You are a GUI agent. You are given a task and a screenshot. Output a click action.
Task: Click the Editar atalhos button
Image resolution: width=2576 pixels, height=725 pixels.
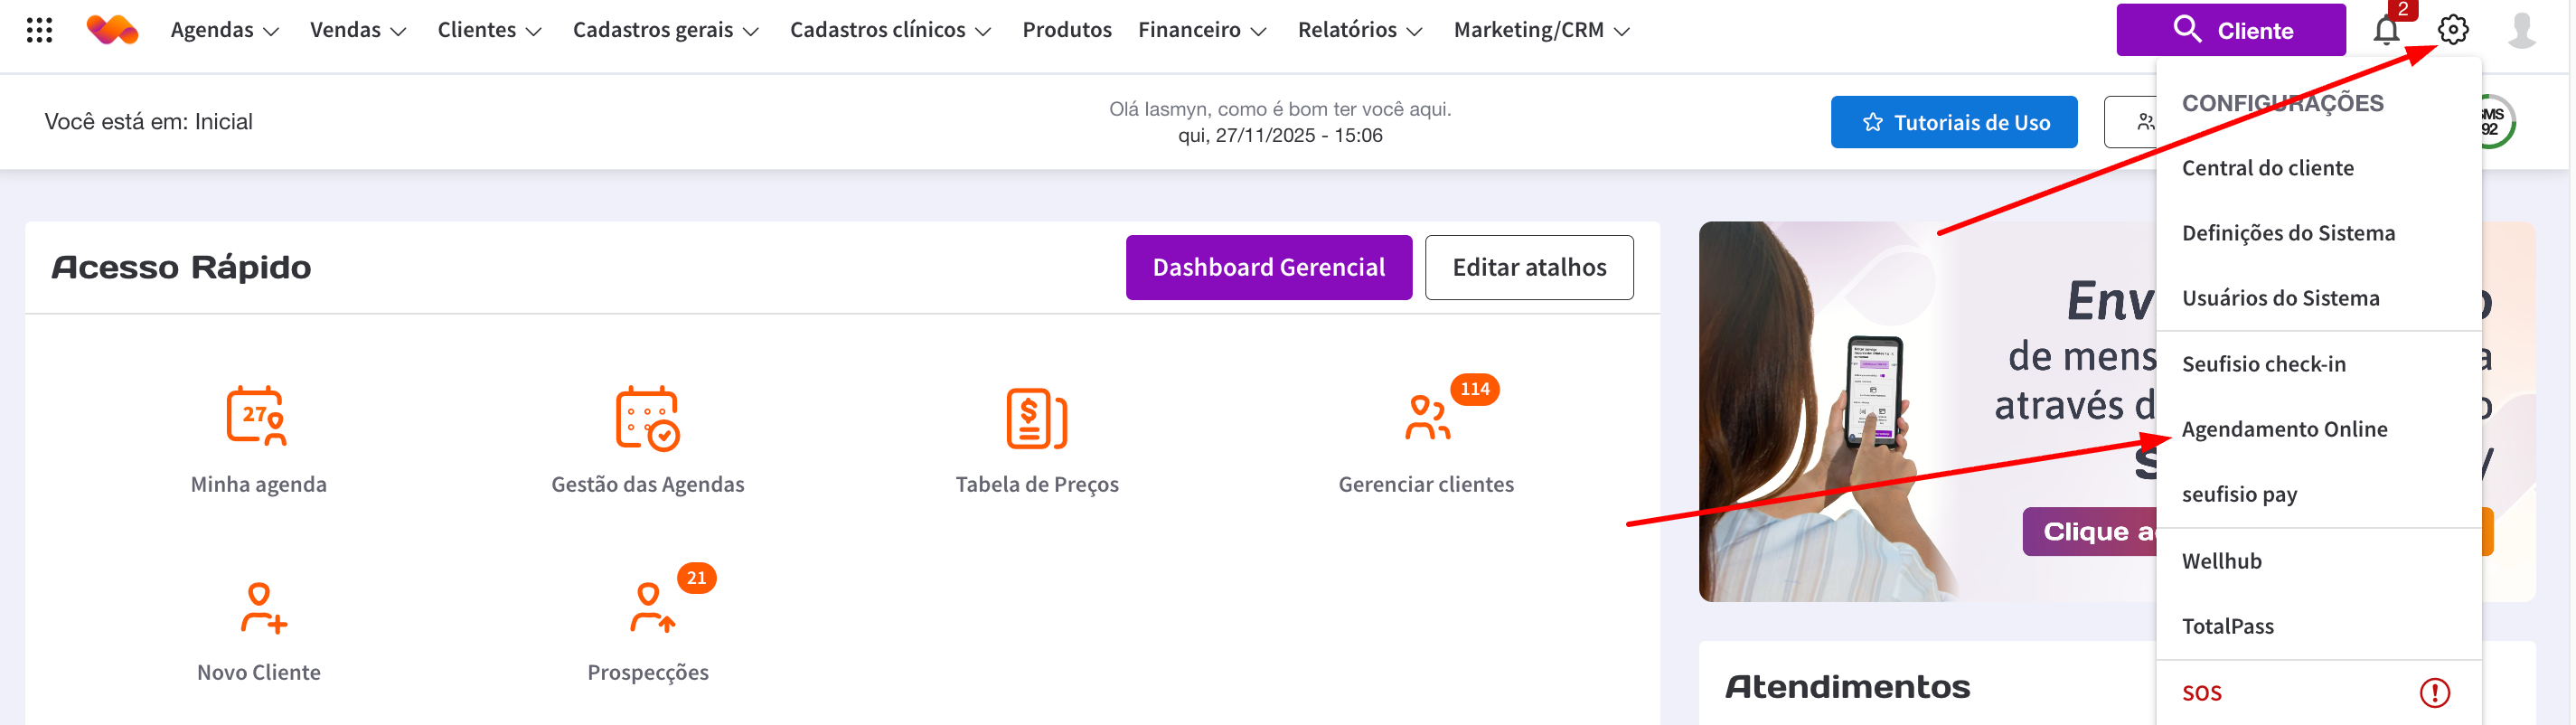1528,267
